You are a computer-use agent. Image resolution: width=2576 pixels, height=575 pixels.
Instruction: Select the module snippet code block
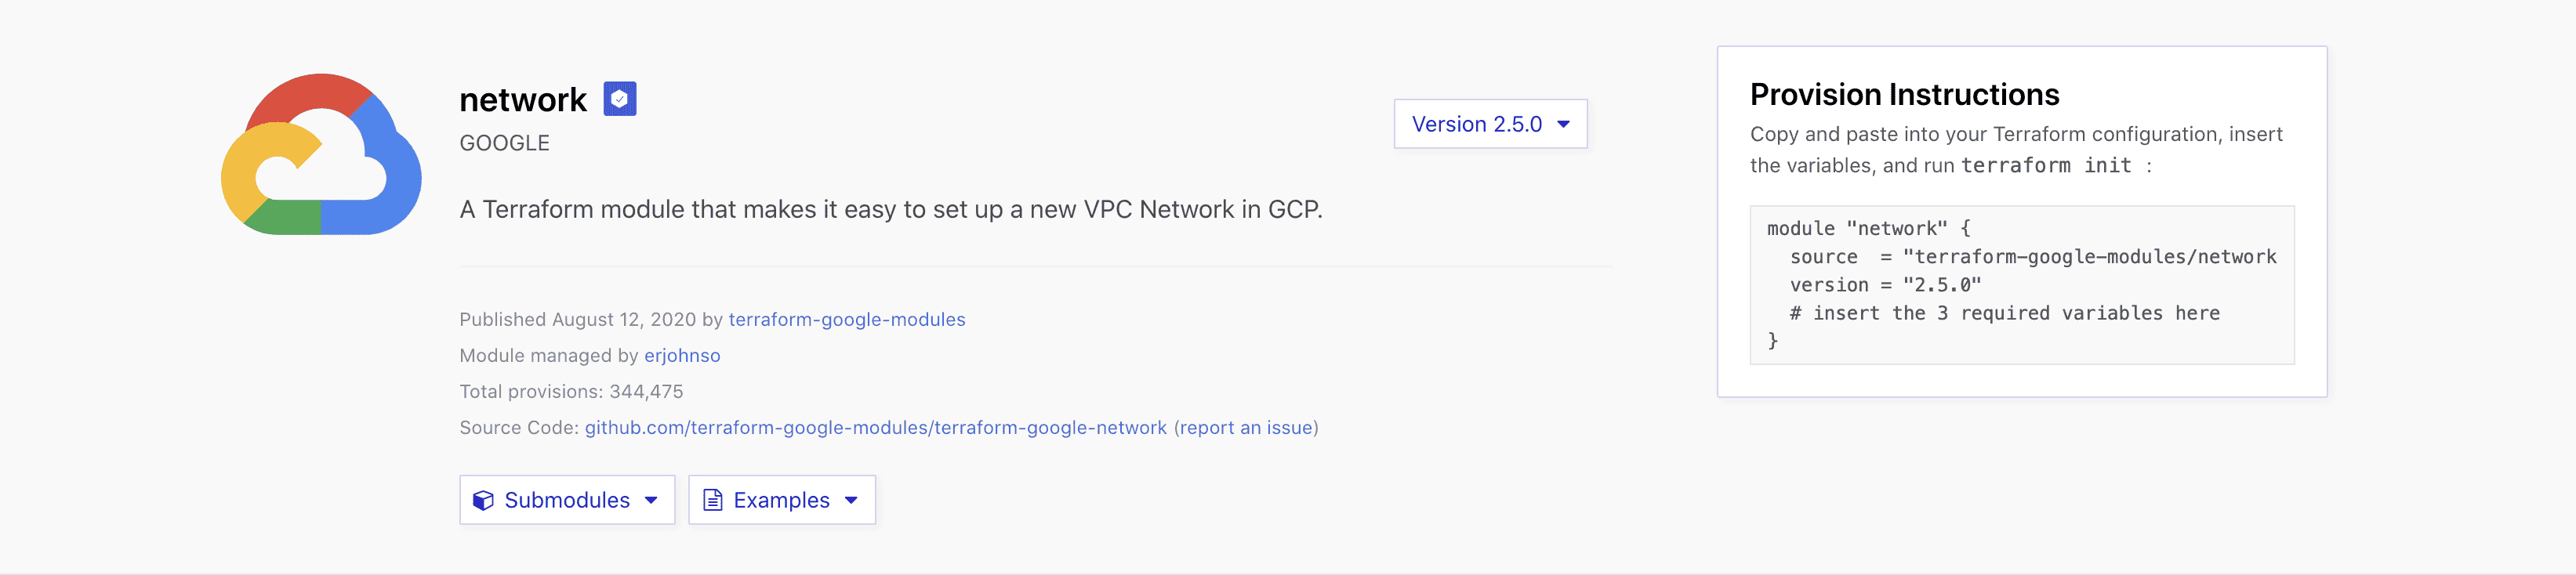point(2022,285)
